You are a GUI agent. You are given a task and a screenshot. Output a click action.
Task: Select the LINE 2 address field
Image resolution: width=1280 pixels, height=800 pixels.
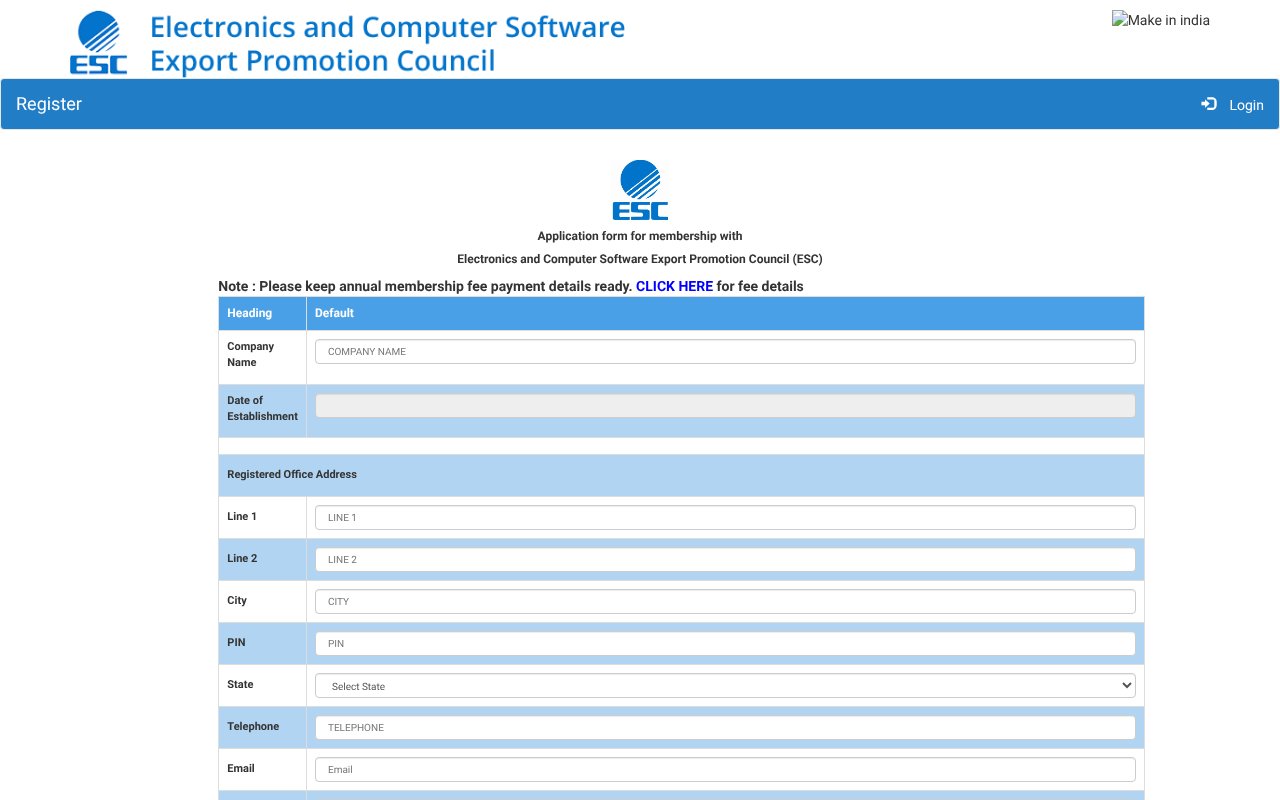click(725, 559)
